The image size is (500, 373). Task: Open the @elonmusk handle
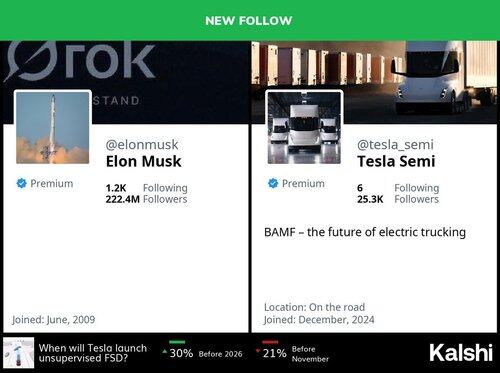[x=142, y=145]
